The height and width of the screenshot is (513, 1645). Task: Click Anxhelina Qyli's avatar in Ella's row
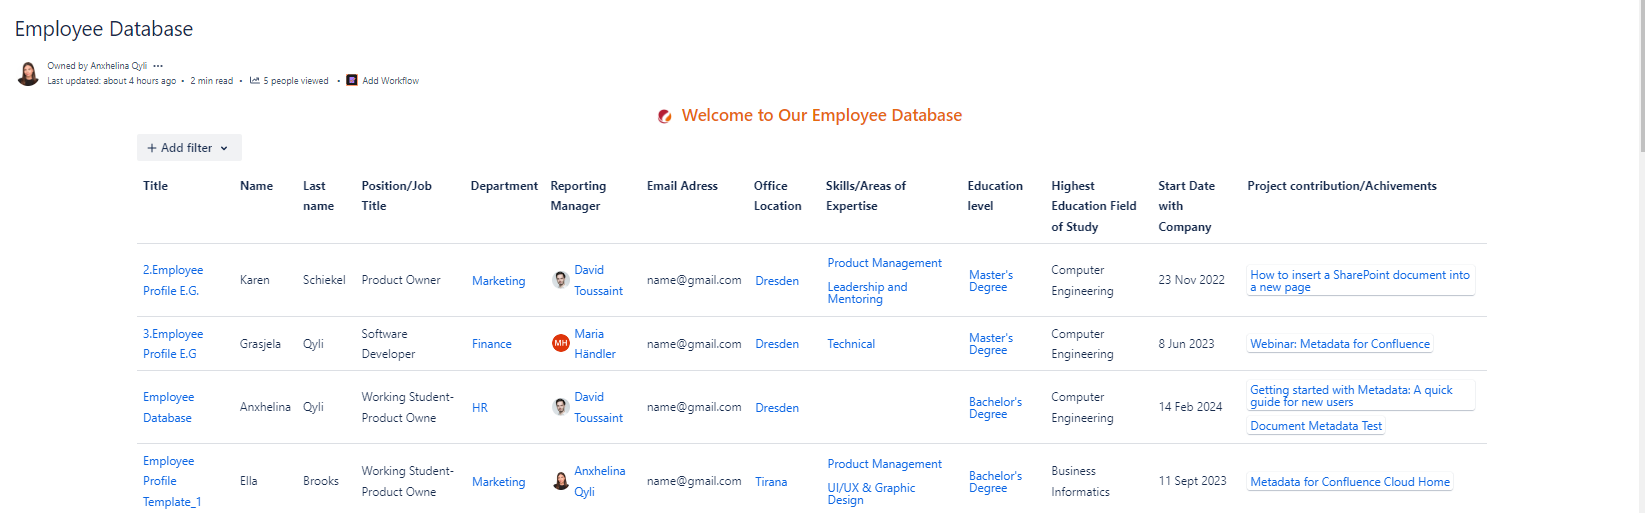(x=561, y=481)
